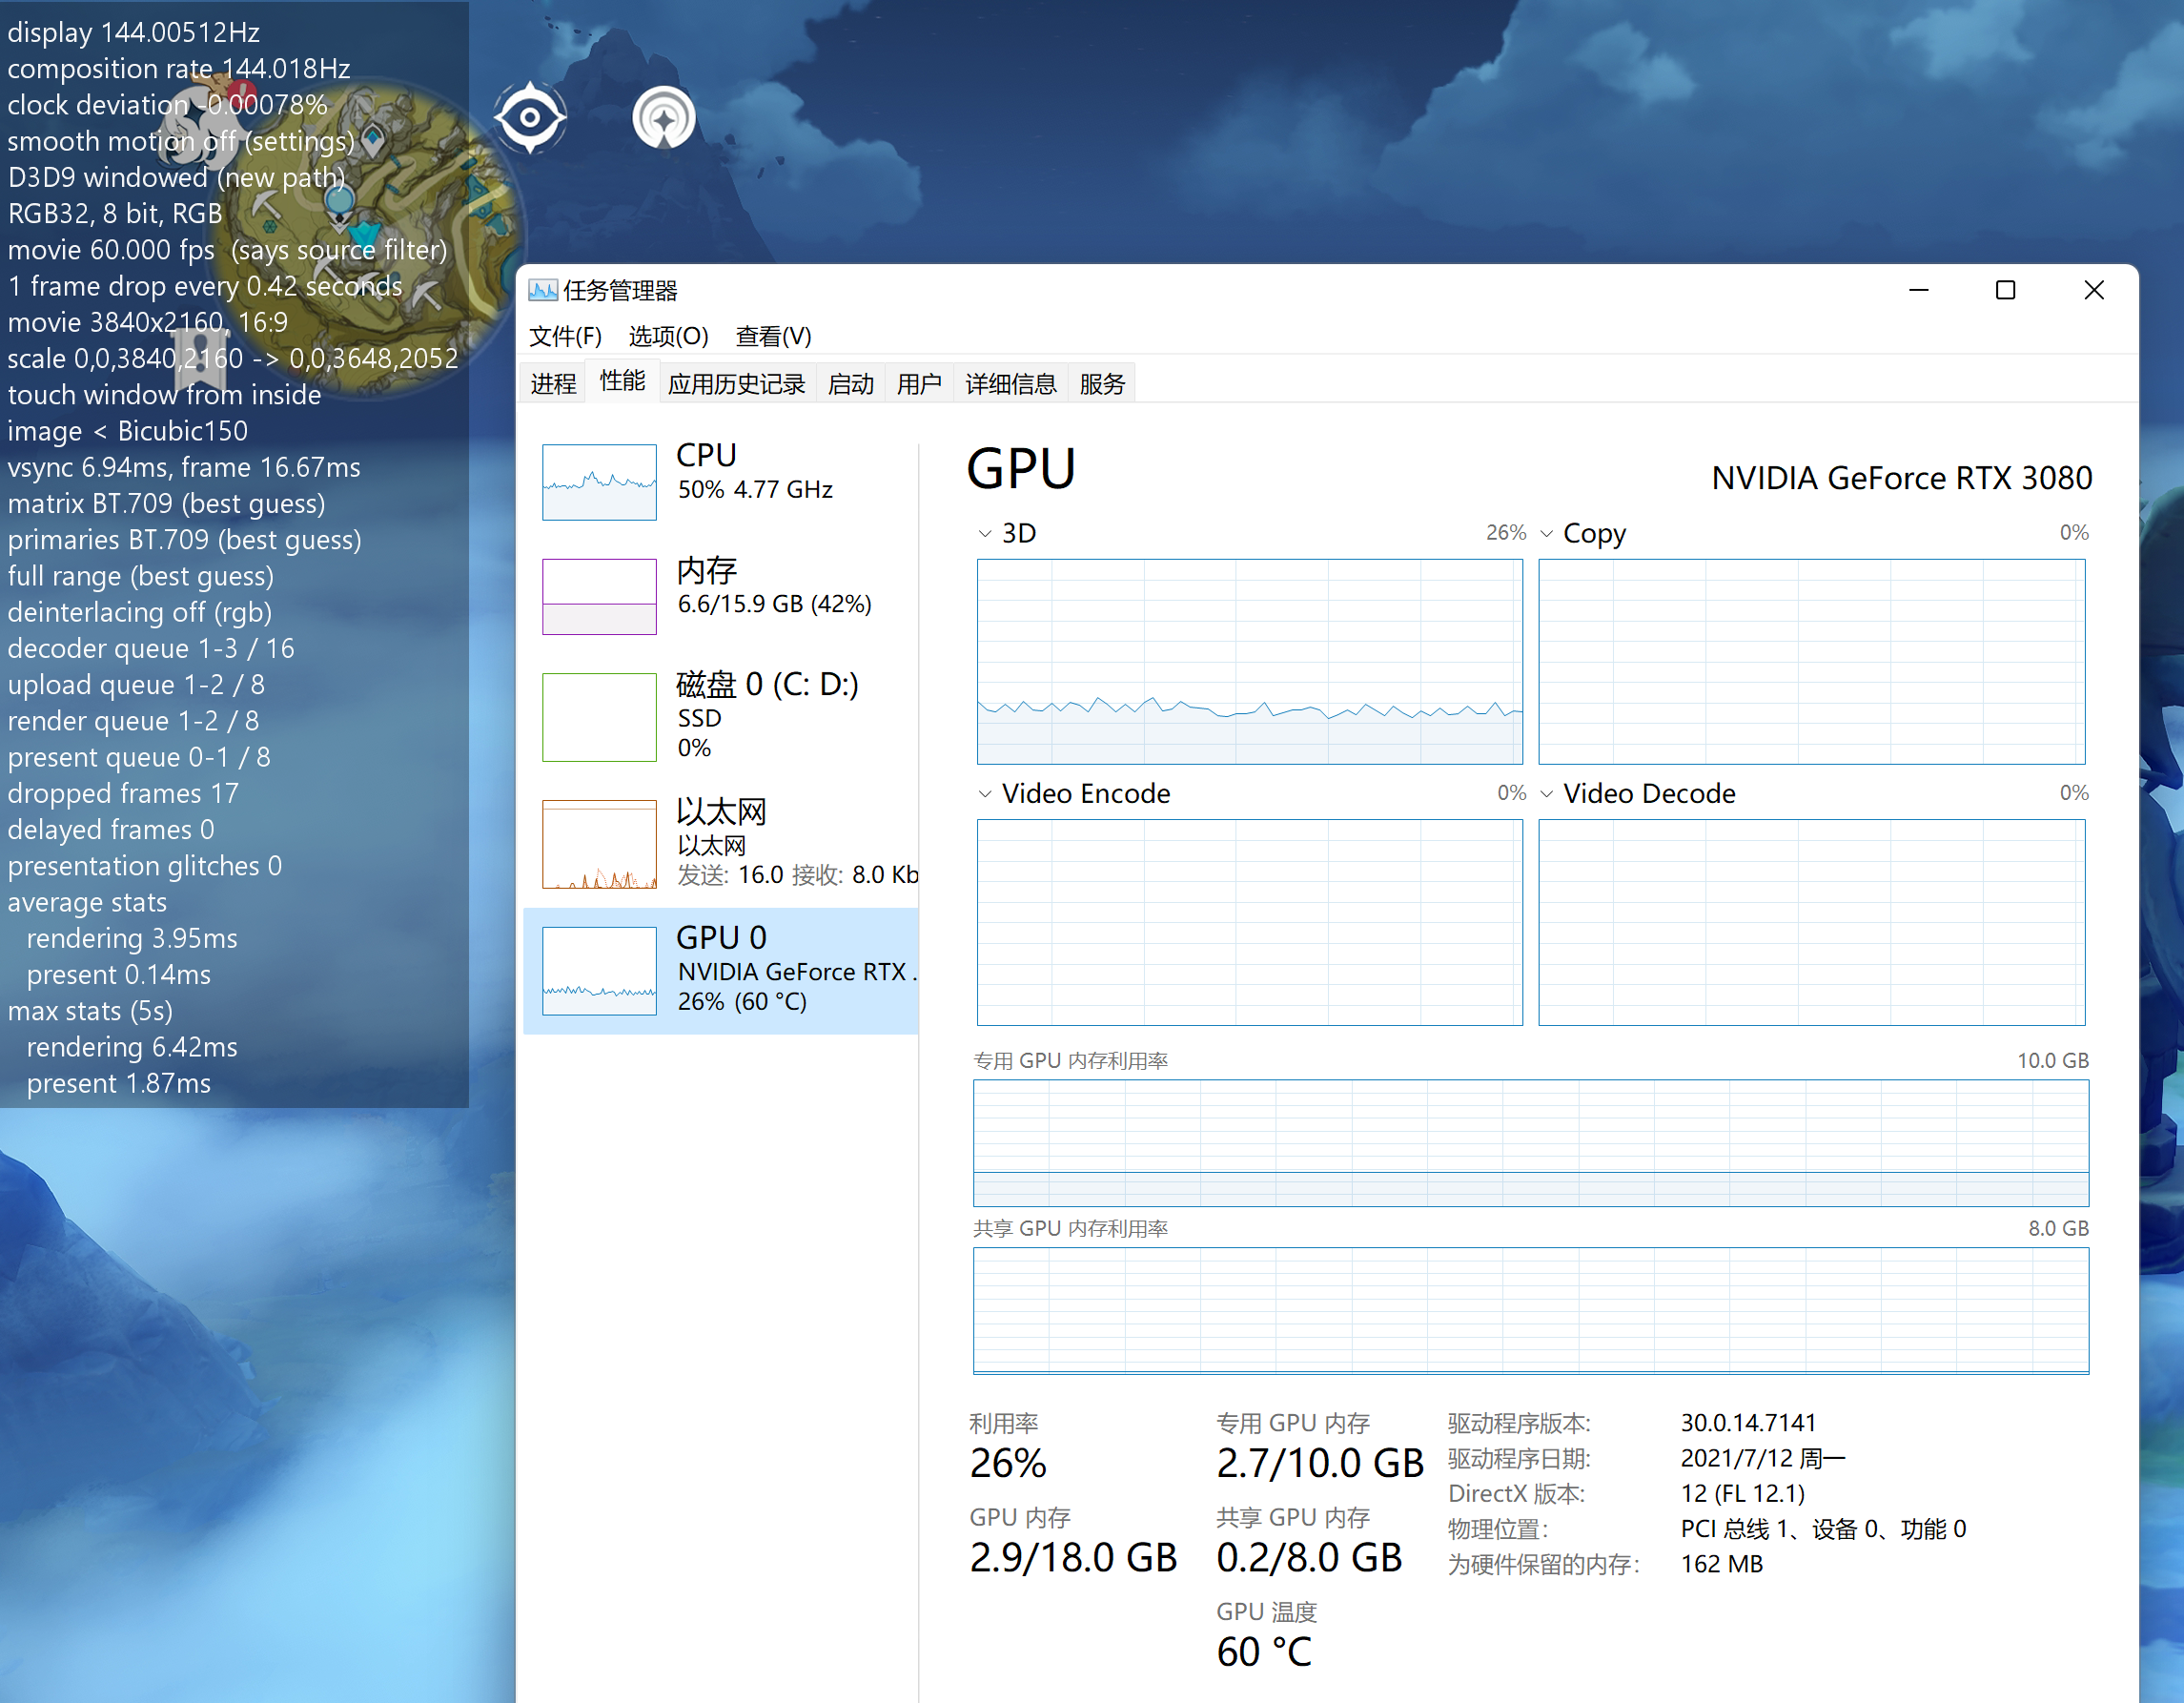Click the 以太网 mini graph thumbnail
This screenshot has height=1703, width=2184.
(x=600, y=844)
